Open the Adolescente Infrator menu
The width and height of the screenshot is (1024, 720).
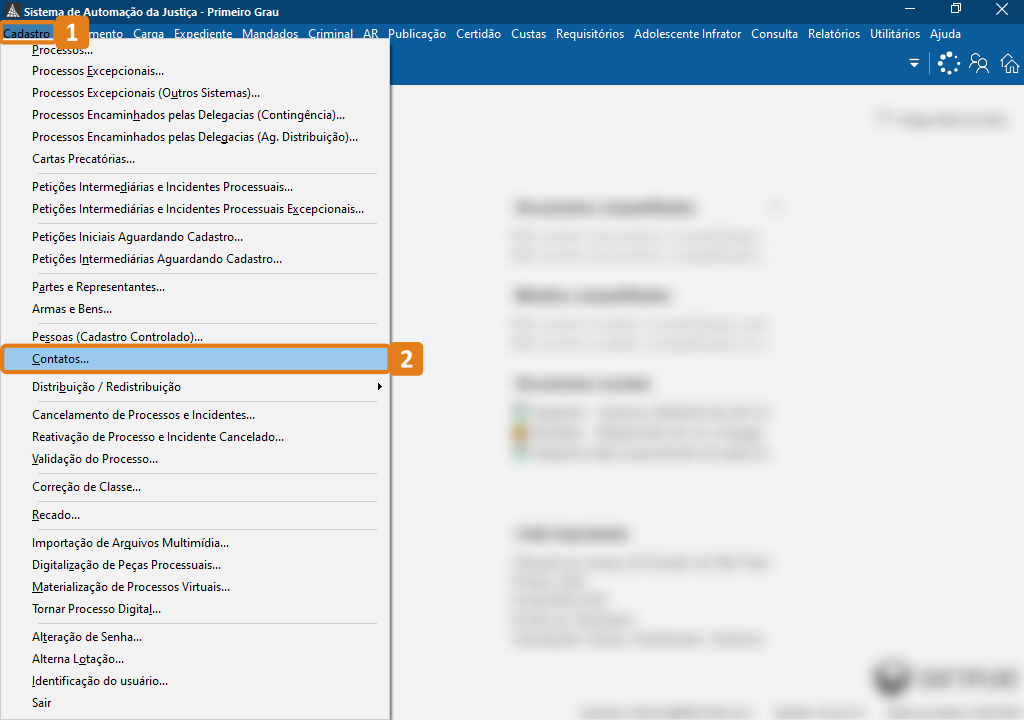(x=687, y=34)
